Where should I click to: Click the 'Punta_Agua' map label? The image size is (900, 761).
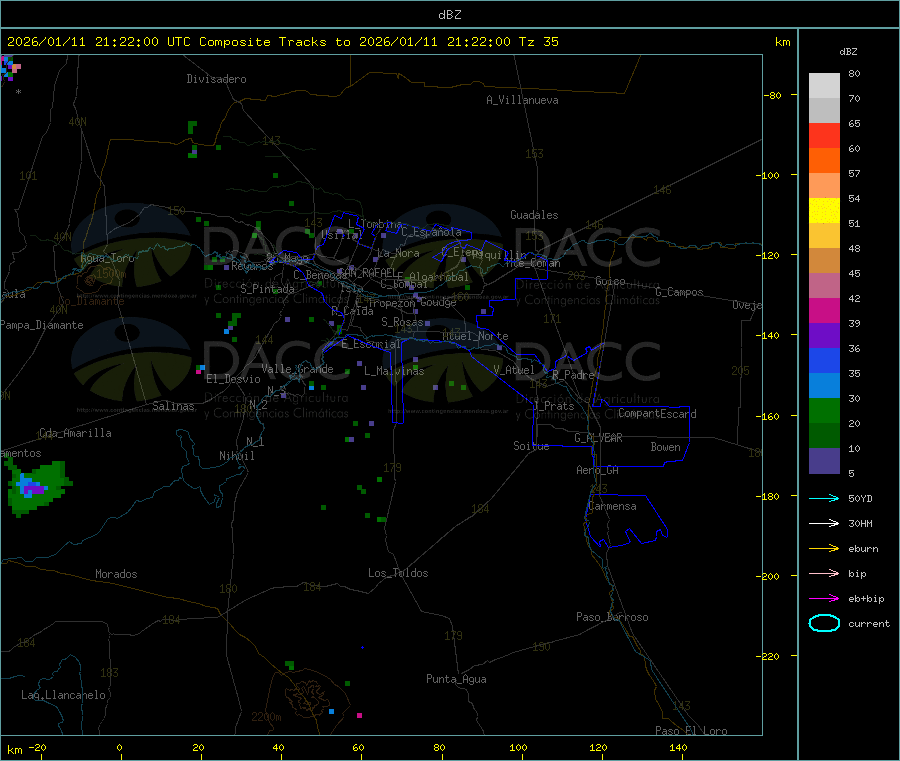(456, 679)
